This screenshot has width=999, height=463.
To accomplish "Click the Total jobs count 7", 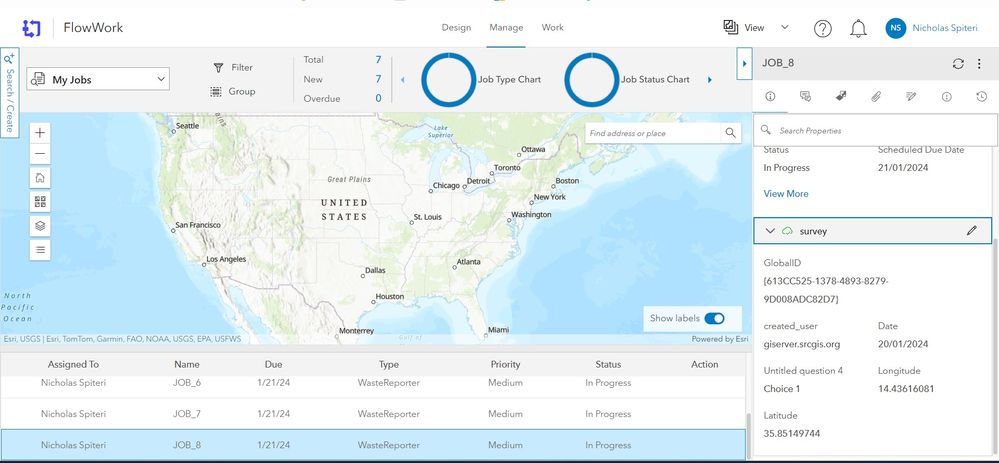I will click(378, 60).
